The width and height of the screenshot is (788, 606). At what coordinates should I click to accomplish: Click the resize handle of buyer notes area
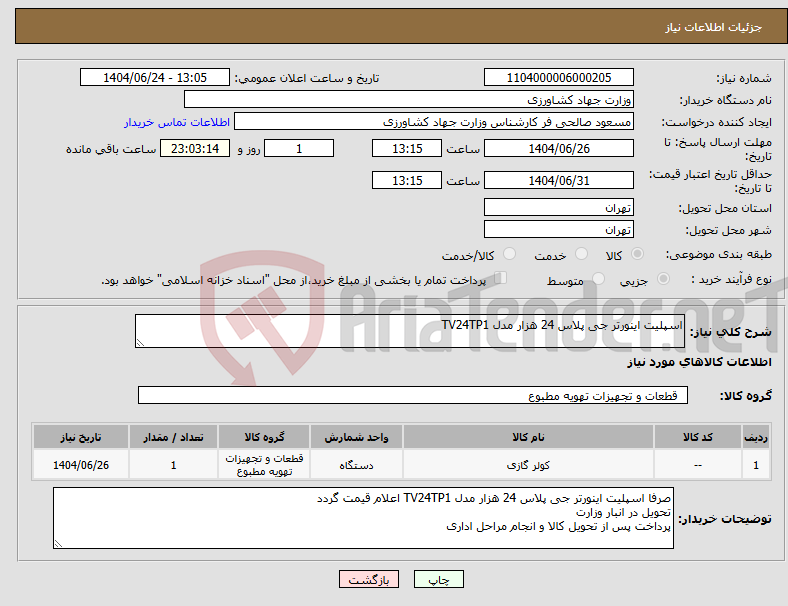click(58, 544)
